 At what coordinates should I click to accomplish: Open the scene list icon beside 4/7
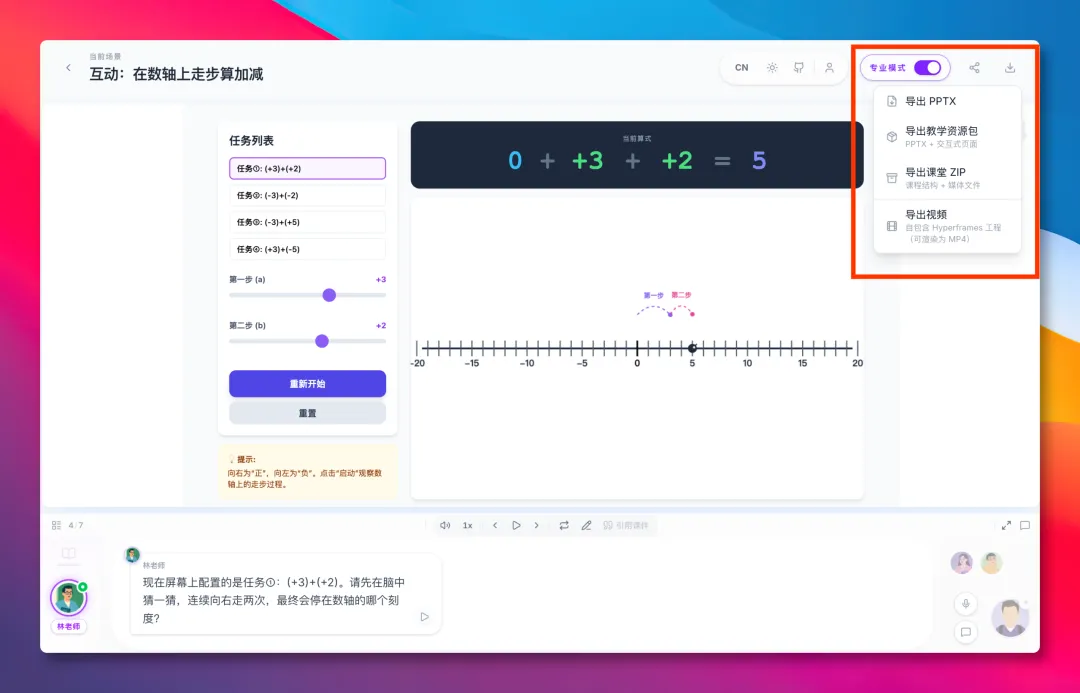click(x=56, y=525)
